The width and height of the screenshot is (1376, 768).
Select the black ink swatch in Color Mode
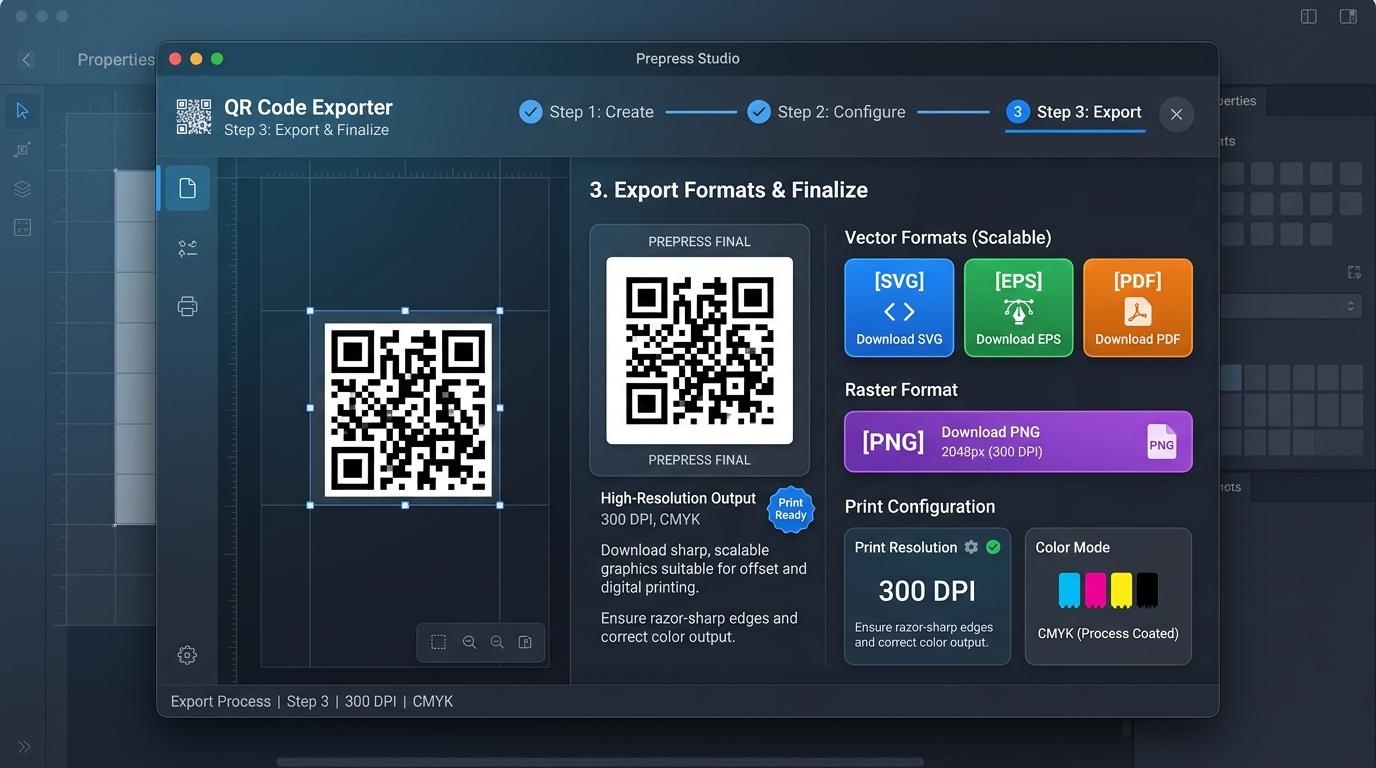click(1147, 590)
